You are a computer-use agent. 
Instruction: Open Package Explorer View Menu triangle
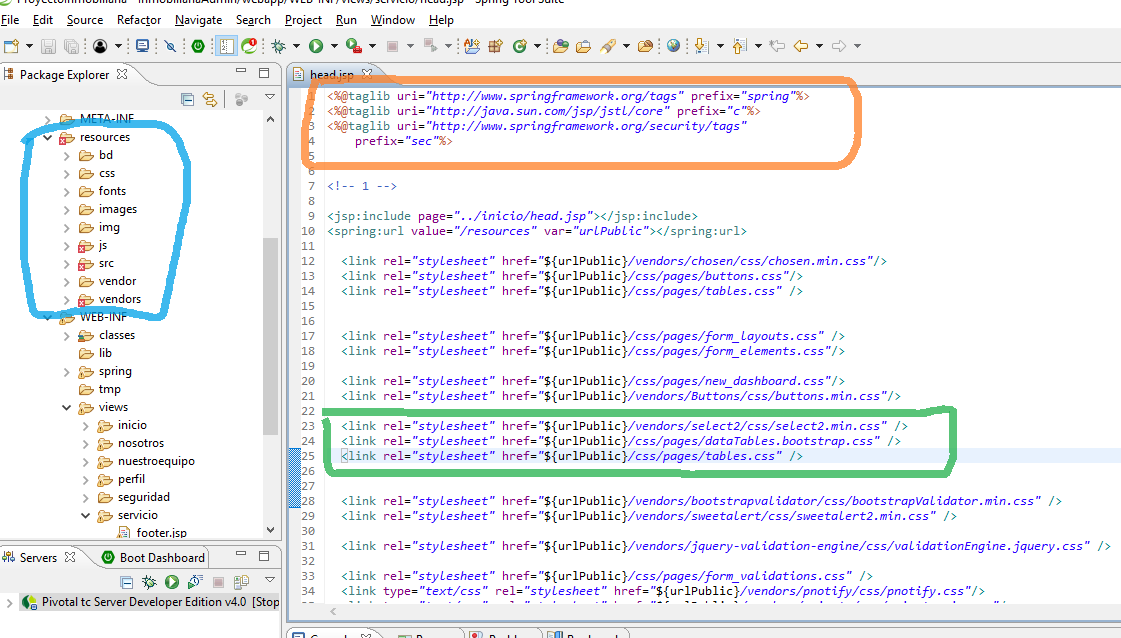pyautogui.click(x=270, y=97)
